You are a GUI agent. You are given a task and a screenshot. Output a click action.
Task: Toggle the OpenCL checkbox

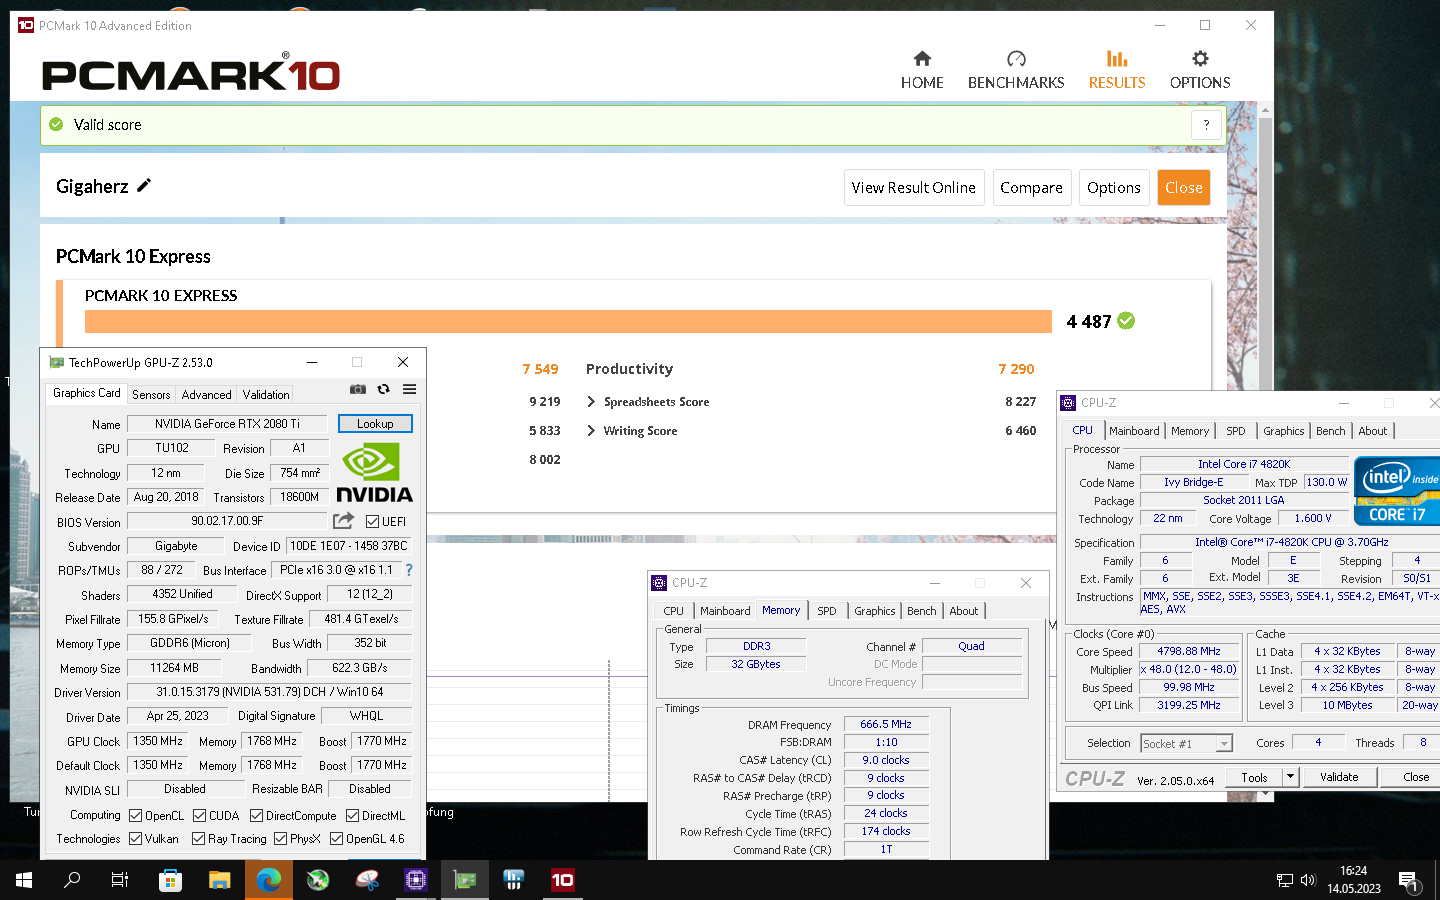(x=136, y=816)
